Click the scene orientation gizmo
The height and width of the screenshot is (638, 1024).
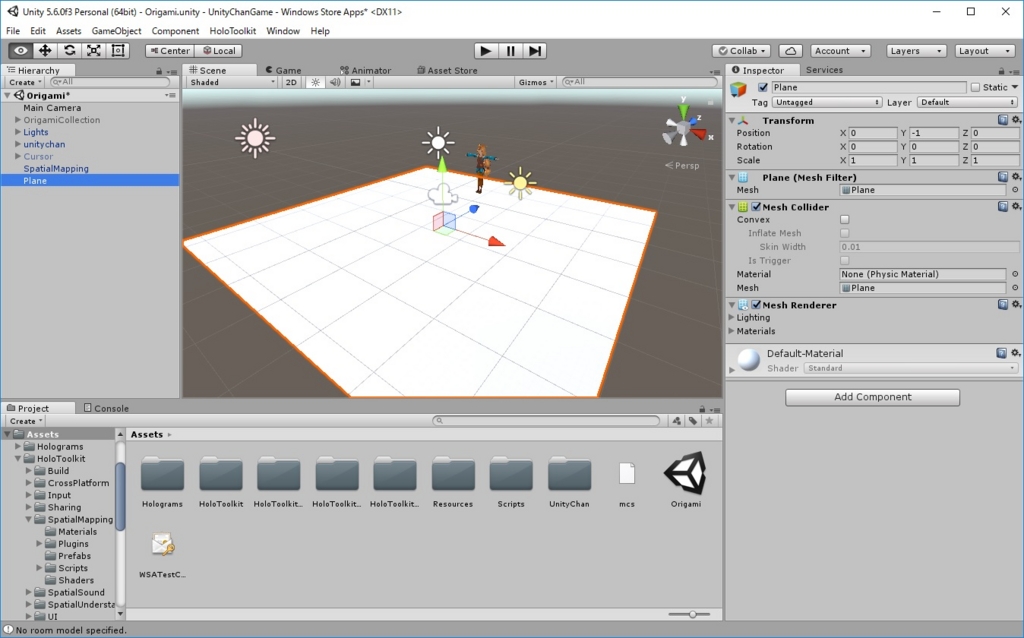pyautogui.click(x=683, y=127)
